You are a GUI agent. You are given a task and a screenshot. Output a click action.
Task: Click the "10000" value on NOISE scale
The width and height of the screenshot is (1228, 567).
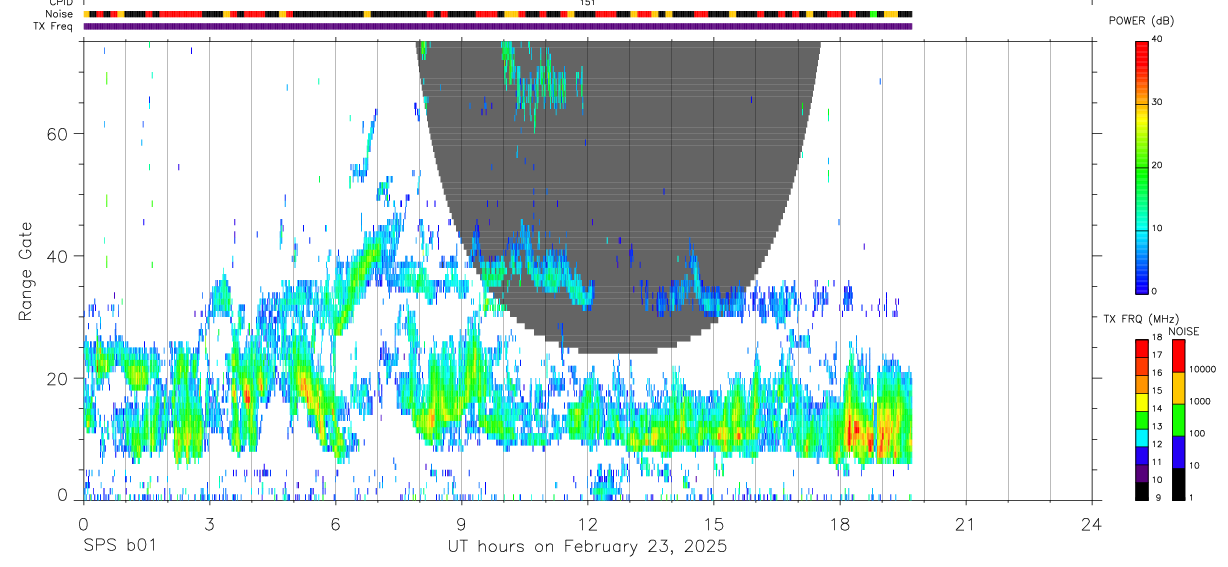(1202, 370)
